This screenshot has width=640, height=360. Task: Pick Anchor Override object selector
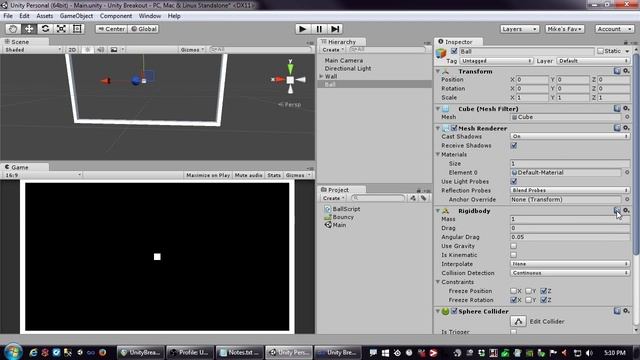[x=627, y=200]
